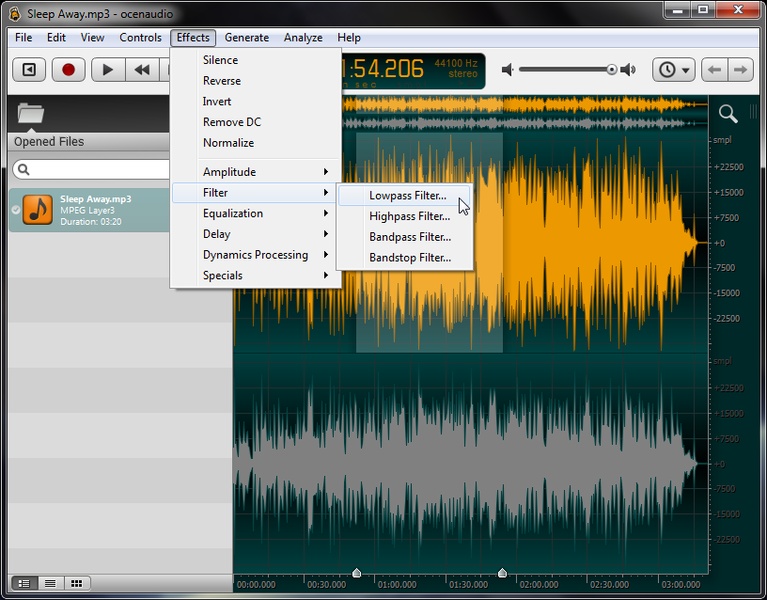The width and height of the screenshot is (767, 600).
Task: Open the clock history dropdown
Action: (674, 70)
